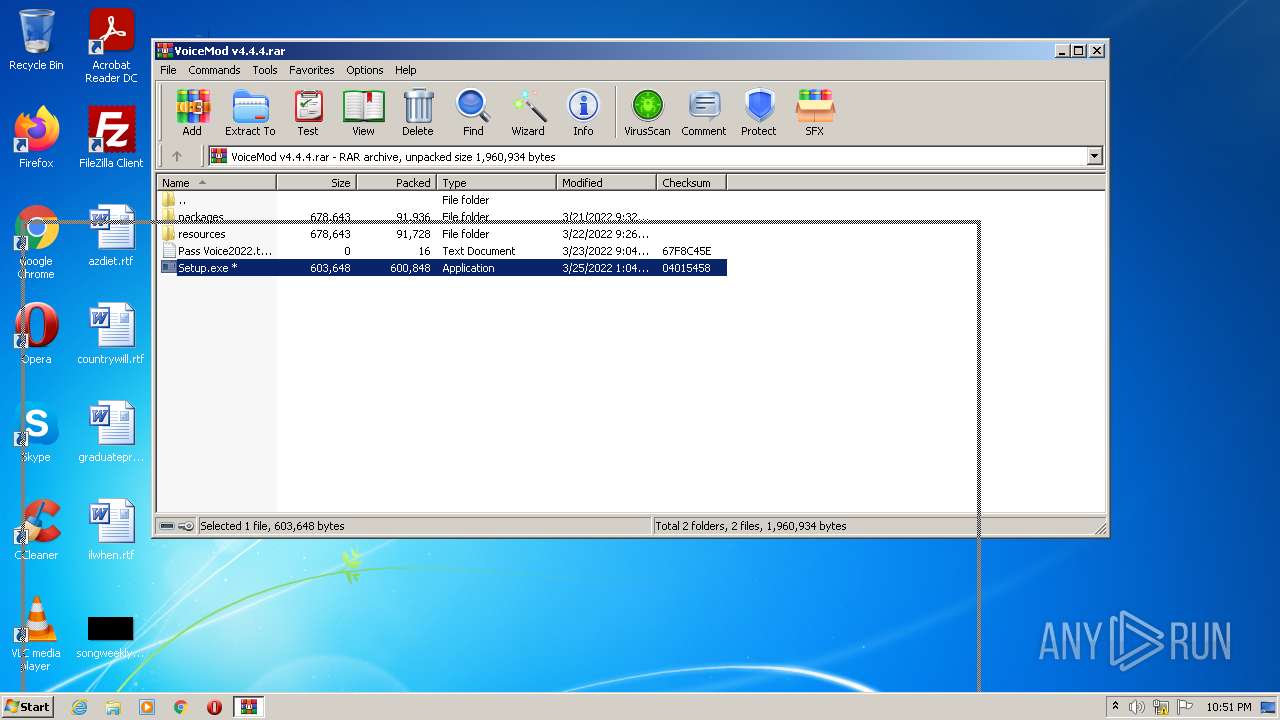1280x720 pixels.
Task: Click the Find magnifier icon
Action: click(473, 112)
